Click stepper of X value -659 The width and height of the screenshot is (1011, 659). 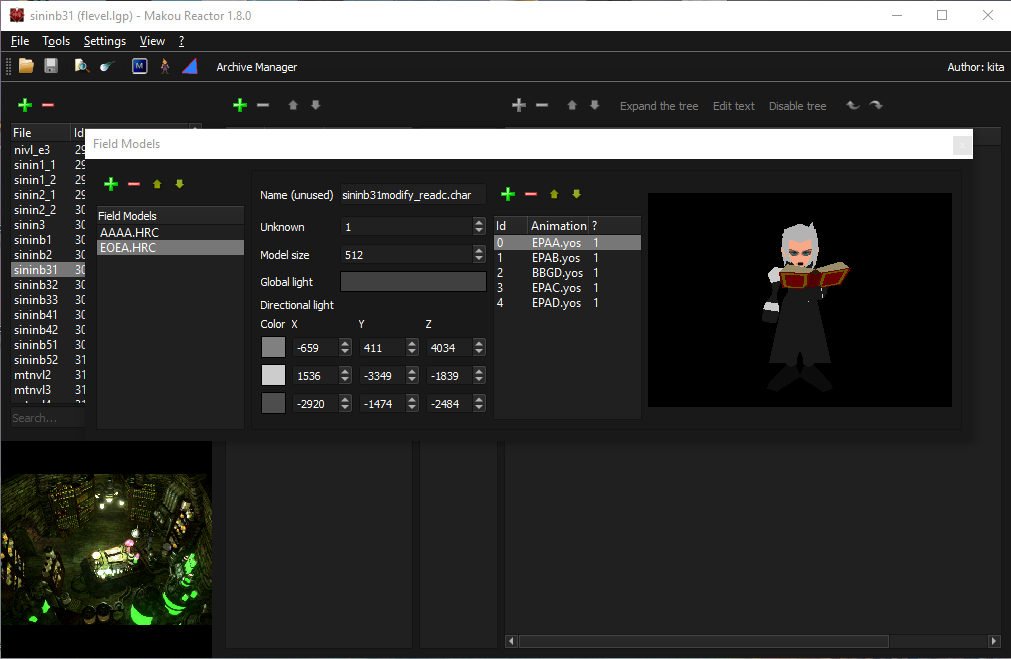[345, 348]
